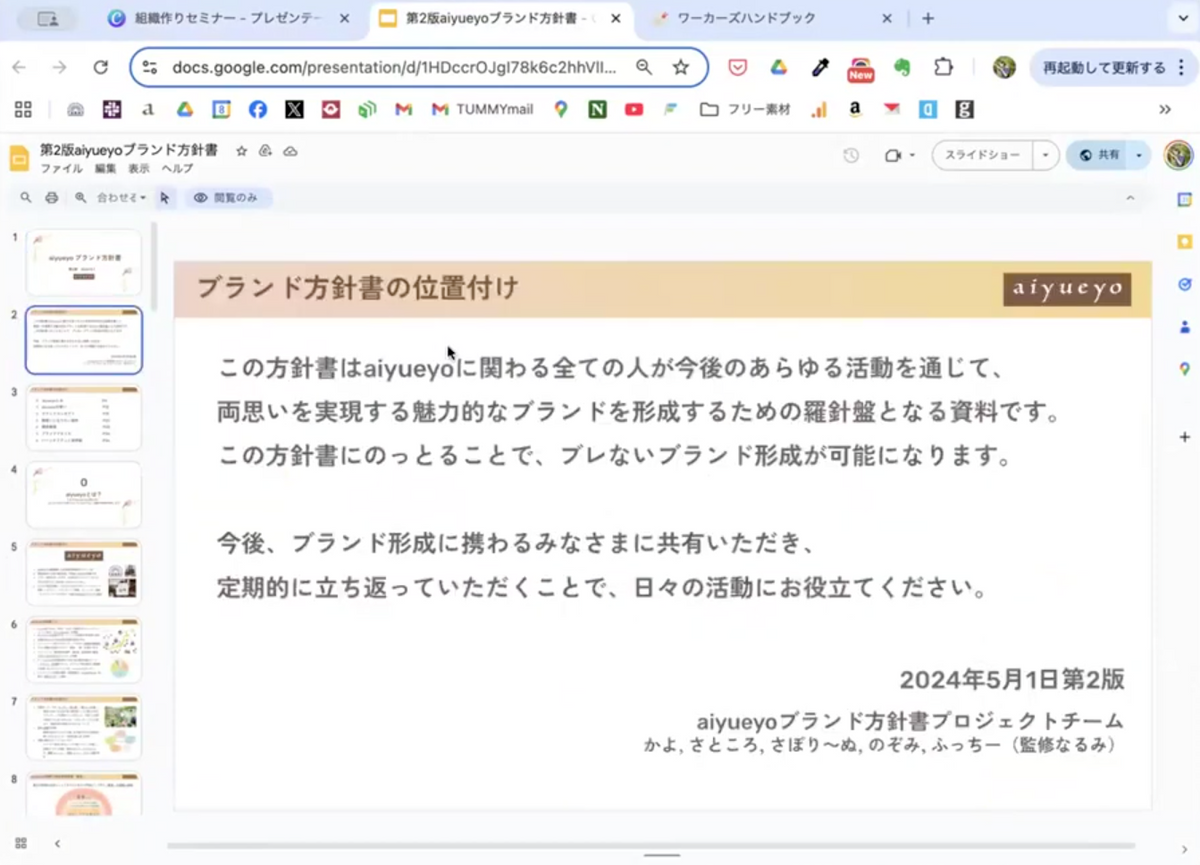Viewport: 1200px width, 865px height.
Task: Click the print icon in the toolbar
Action: 51,198
